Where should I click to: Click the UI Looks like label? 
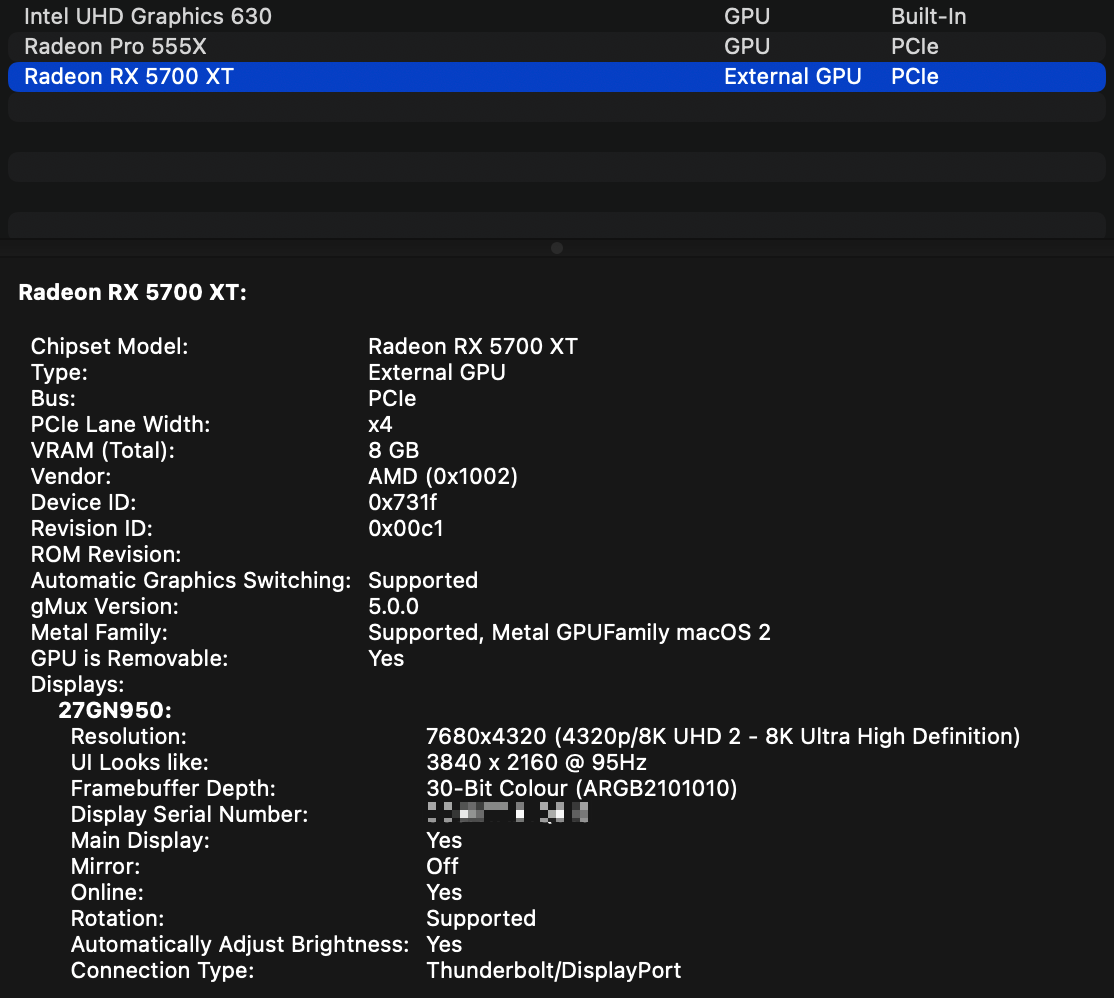point(140,763)
